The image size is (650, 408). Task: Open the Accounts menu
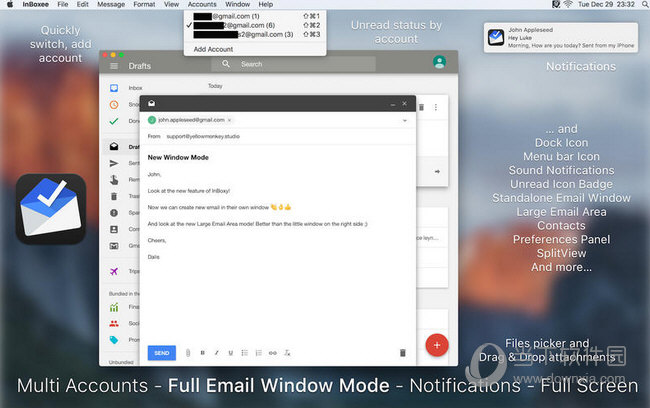point(202,4)
